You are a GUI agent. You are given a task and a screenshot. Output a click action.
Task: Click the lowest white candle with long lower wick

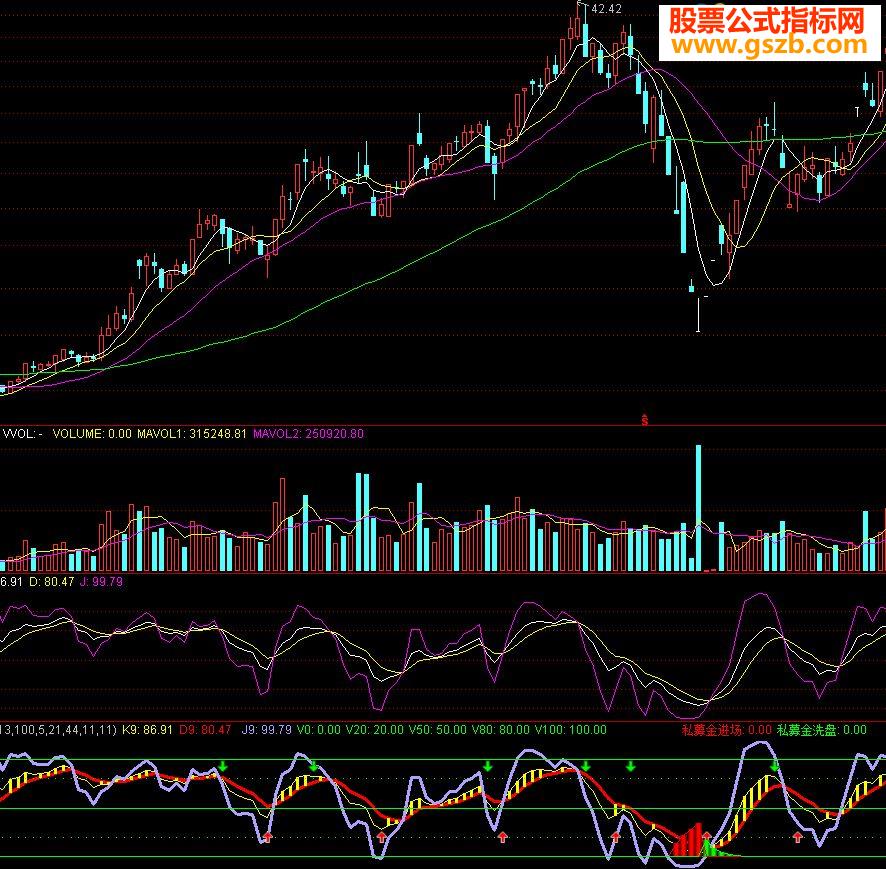[698, 314]
